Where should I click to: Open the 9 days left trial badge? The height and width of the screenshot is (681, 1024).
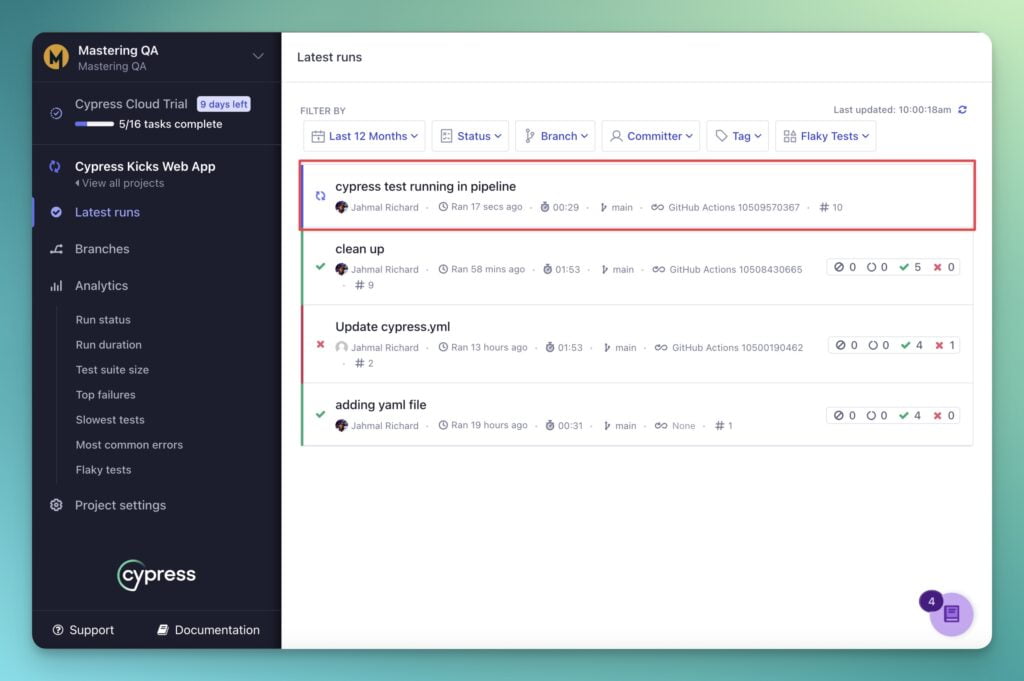click(x=224, y=104)
